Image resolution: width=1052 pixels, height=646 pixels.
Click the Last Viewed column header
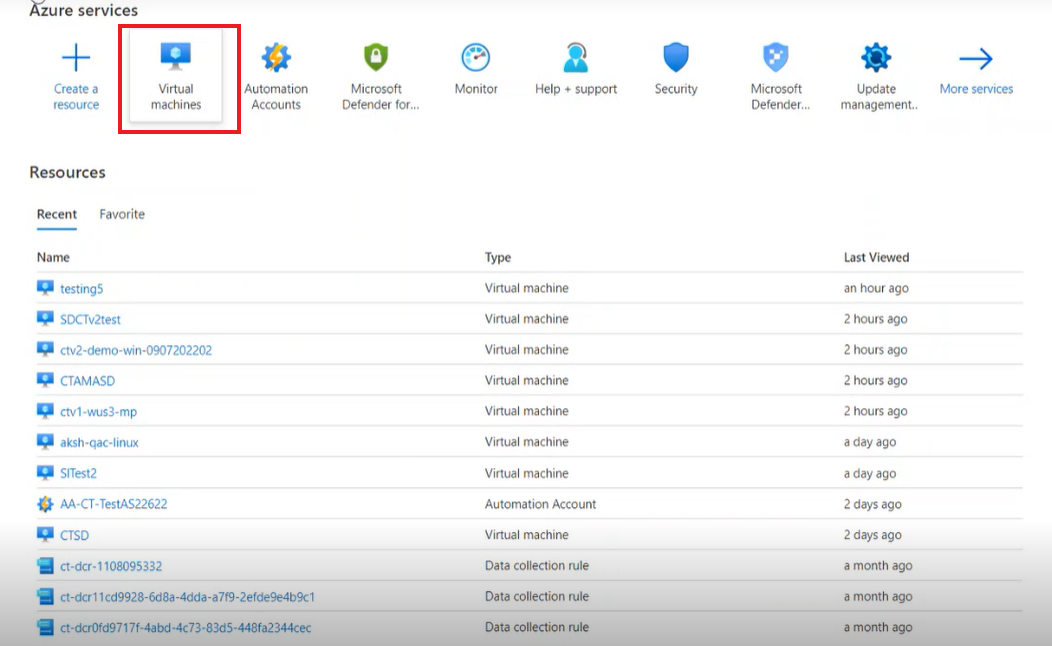click(876, 257)
